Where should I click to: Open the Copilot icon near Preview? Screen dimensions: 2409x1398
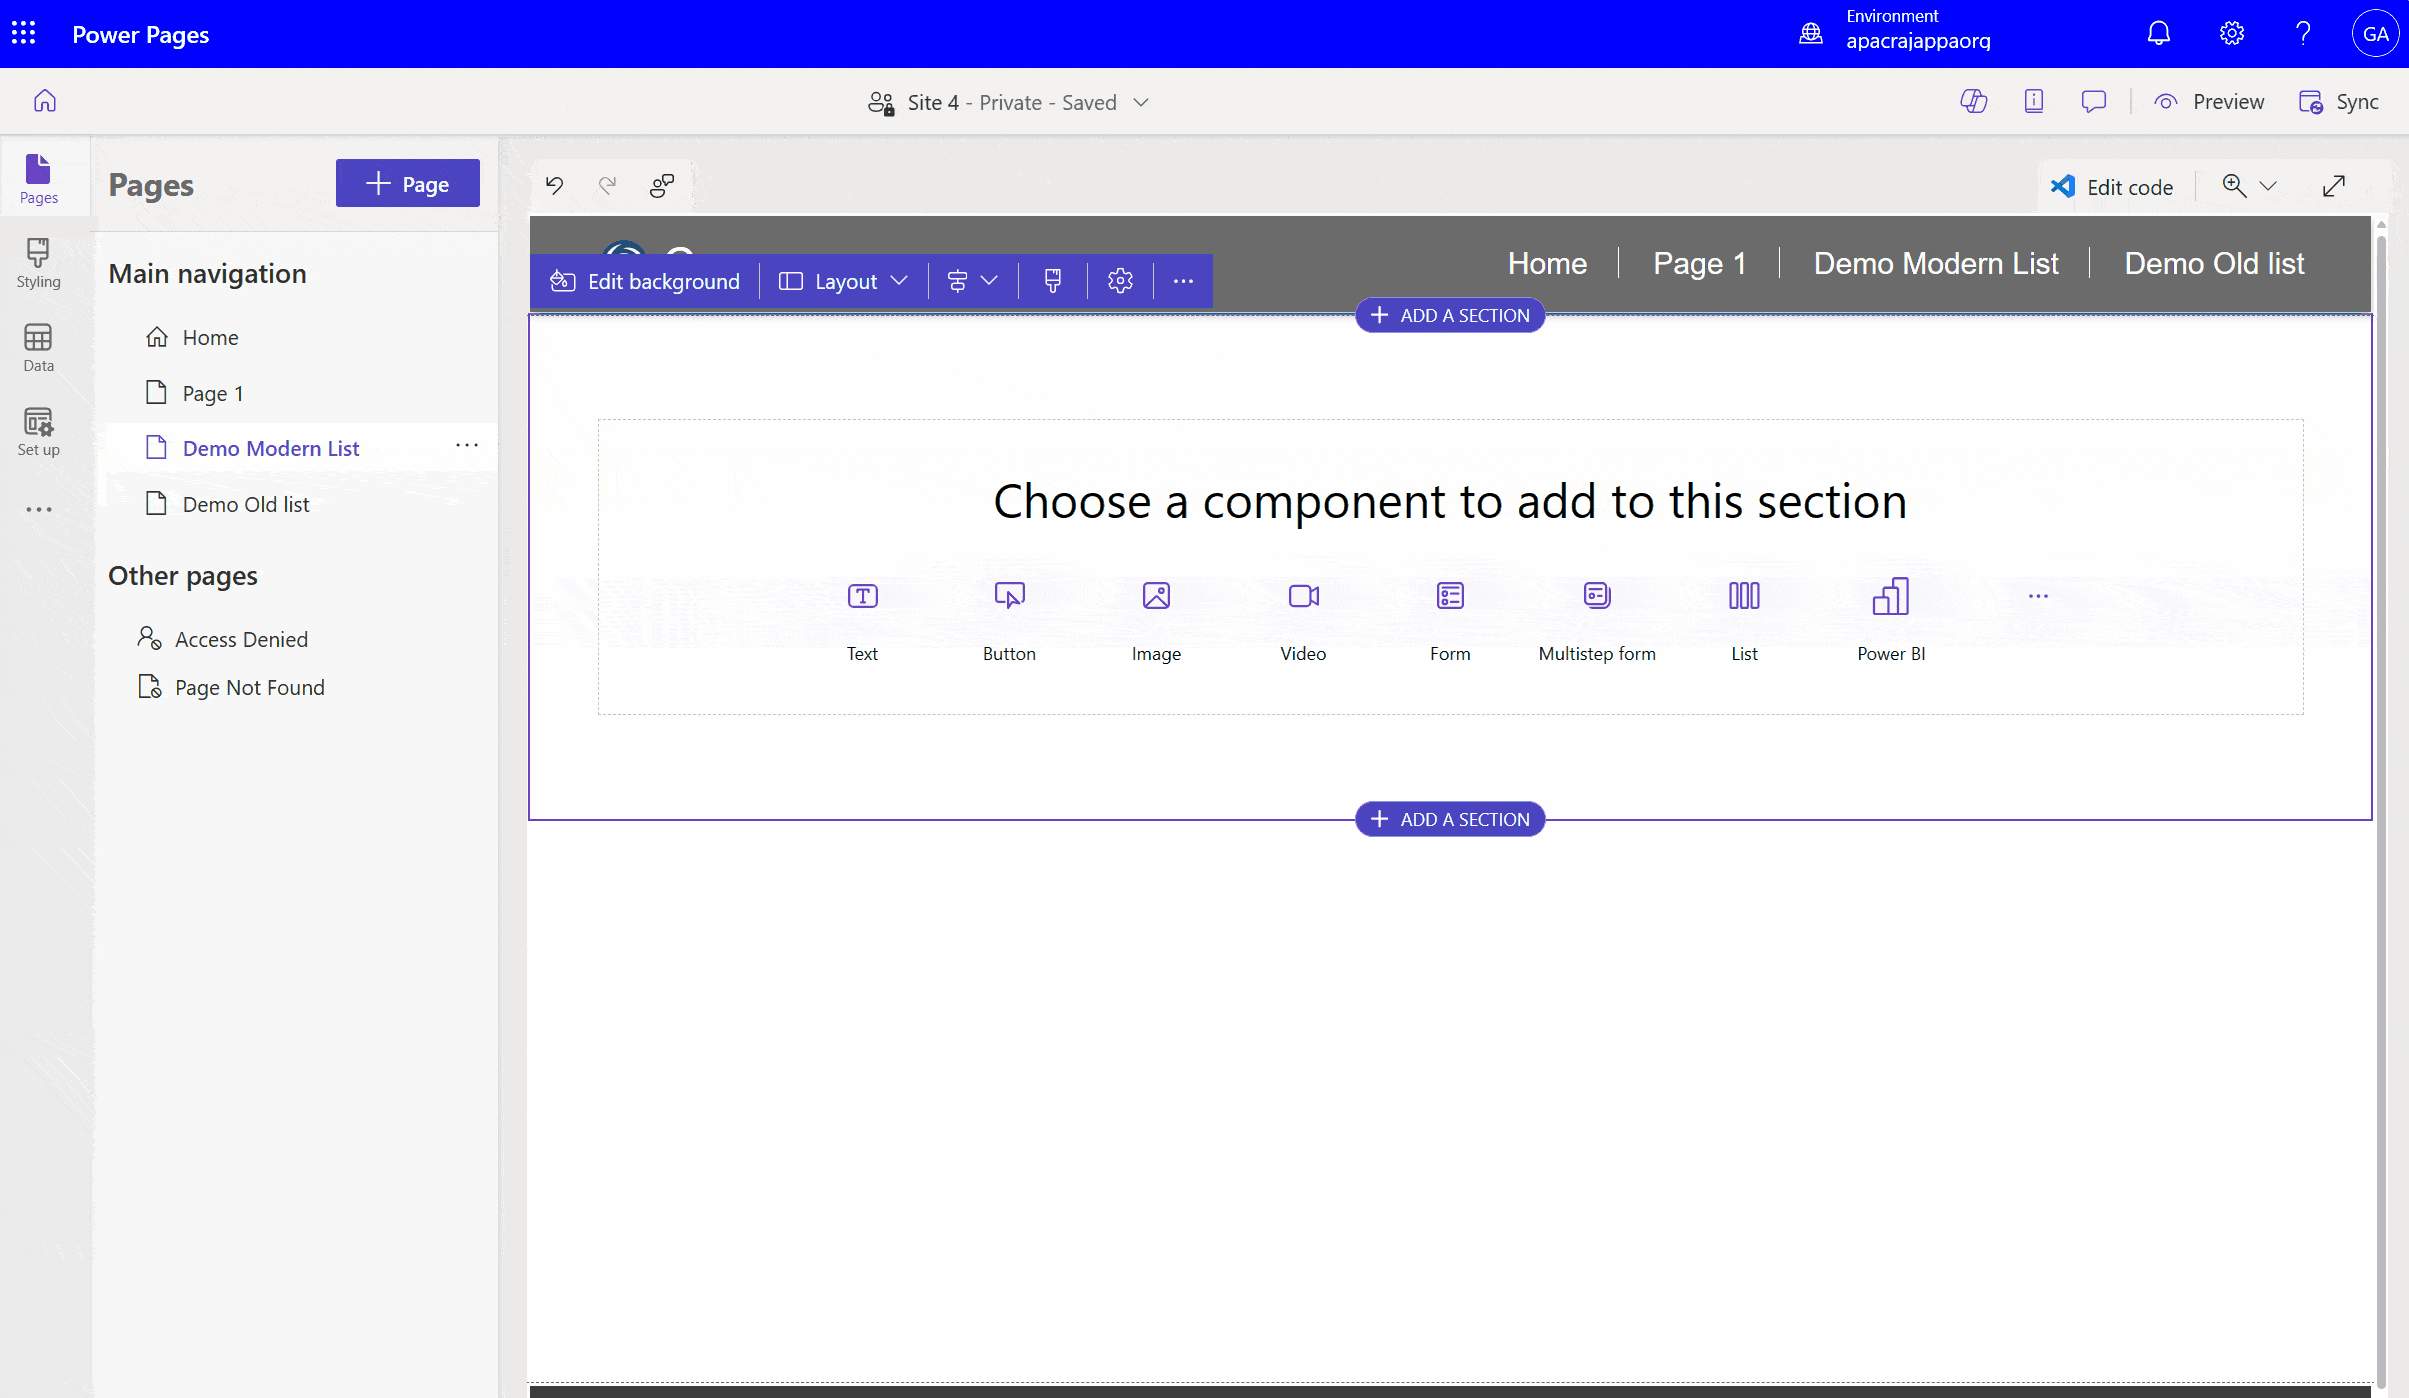pos(1973,101)
